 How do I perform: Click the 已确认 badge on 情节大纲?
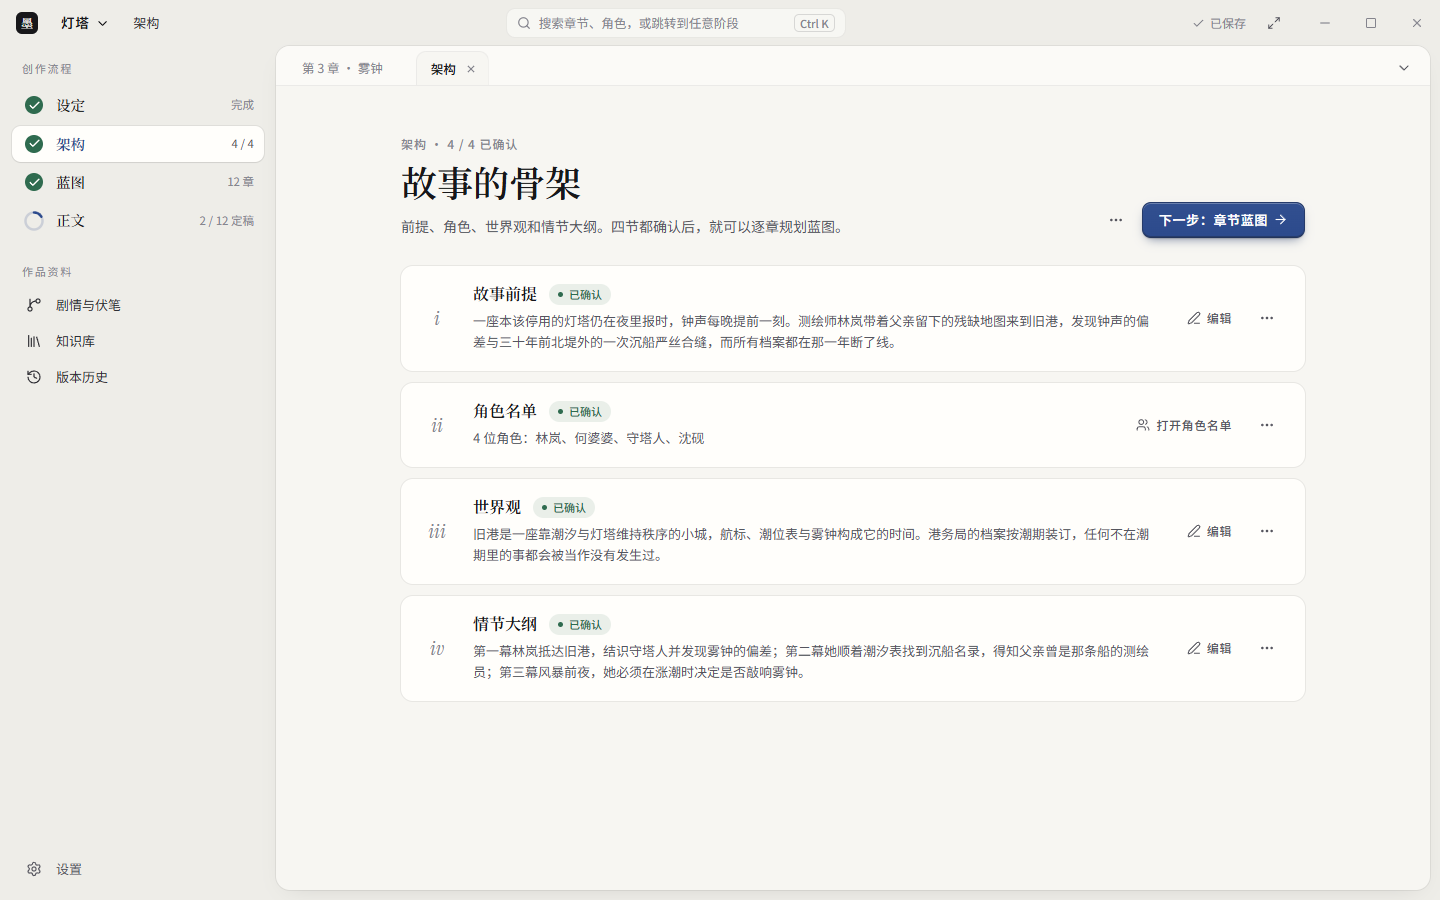point(580,625)
